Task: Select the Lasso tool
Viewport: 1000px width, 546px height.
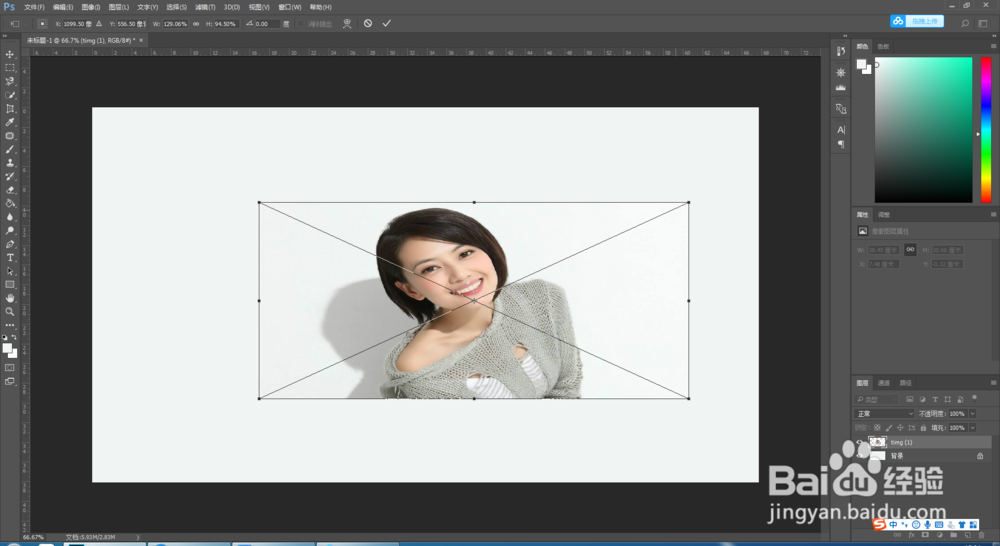Action: pyautogui.click(x=10, y=82)
